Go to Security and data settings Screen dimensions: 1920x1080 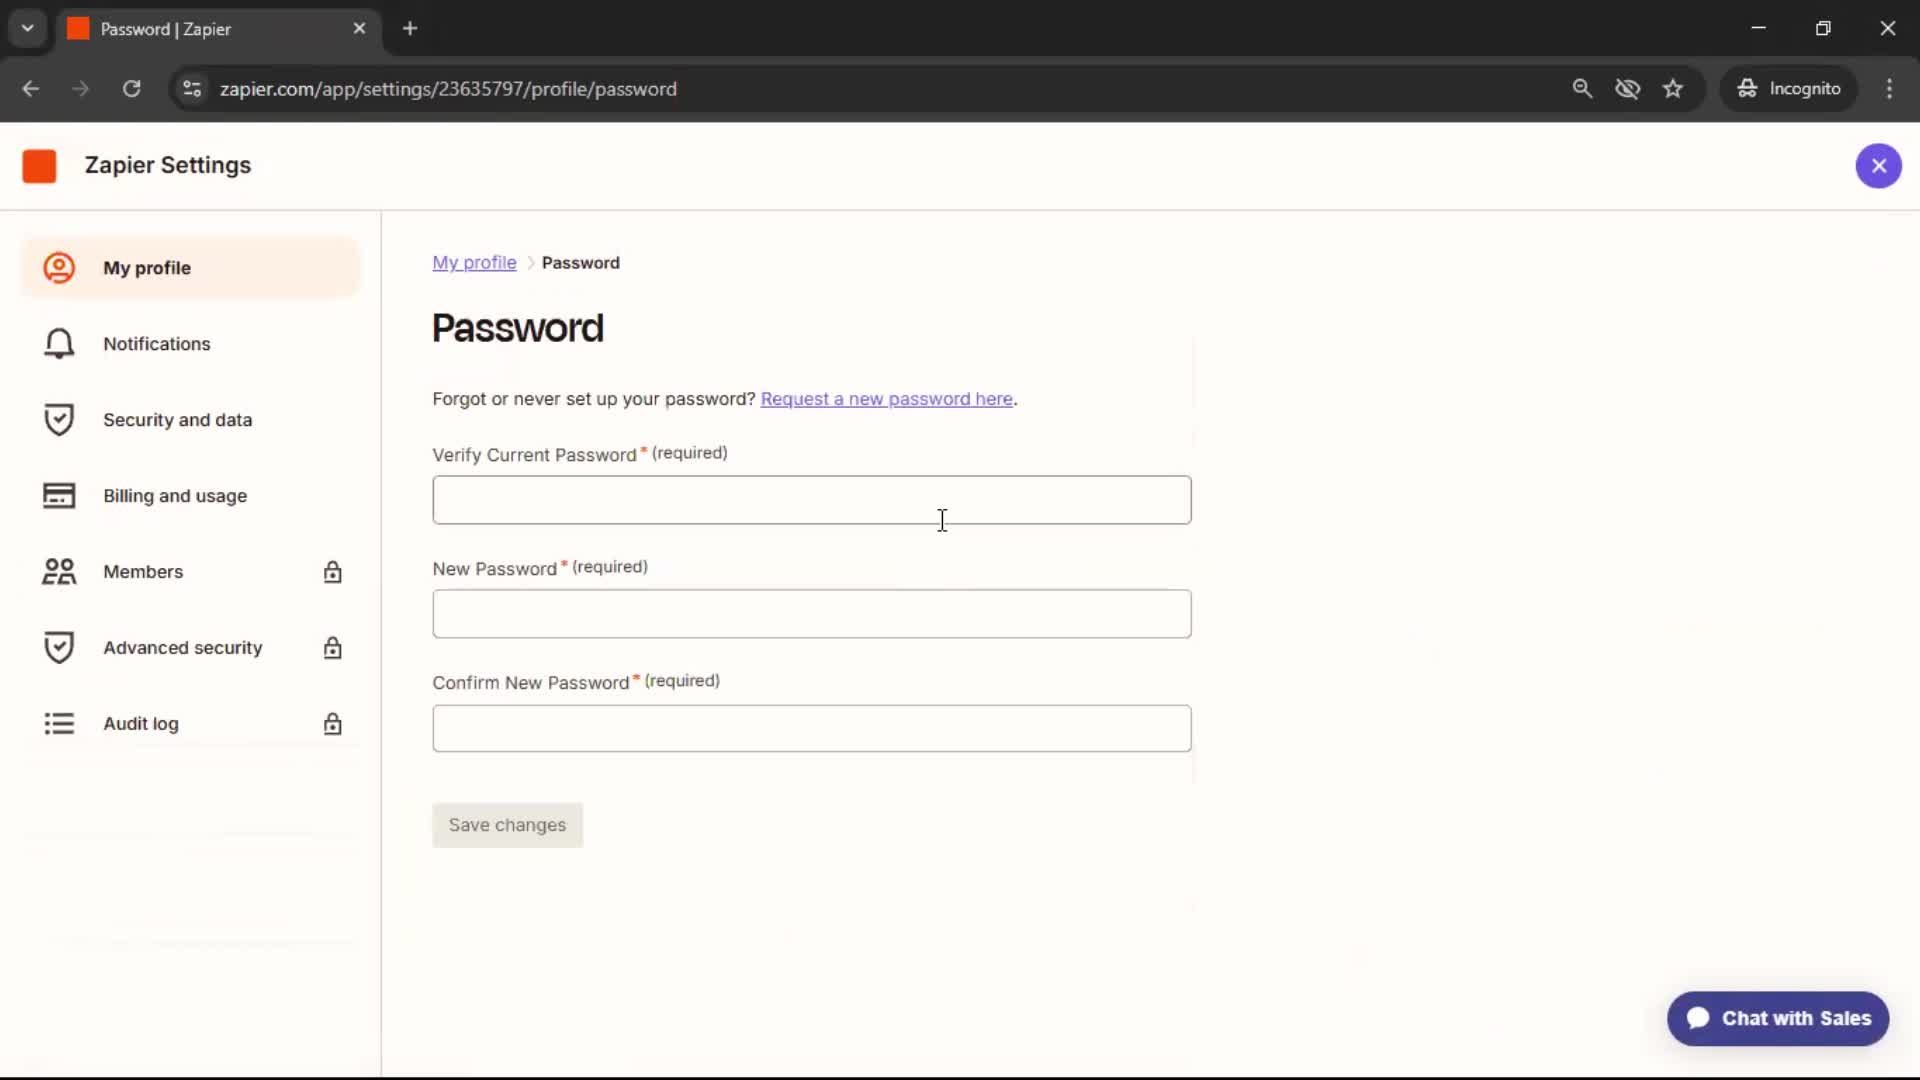(190, 420)
